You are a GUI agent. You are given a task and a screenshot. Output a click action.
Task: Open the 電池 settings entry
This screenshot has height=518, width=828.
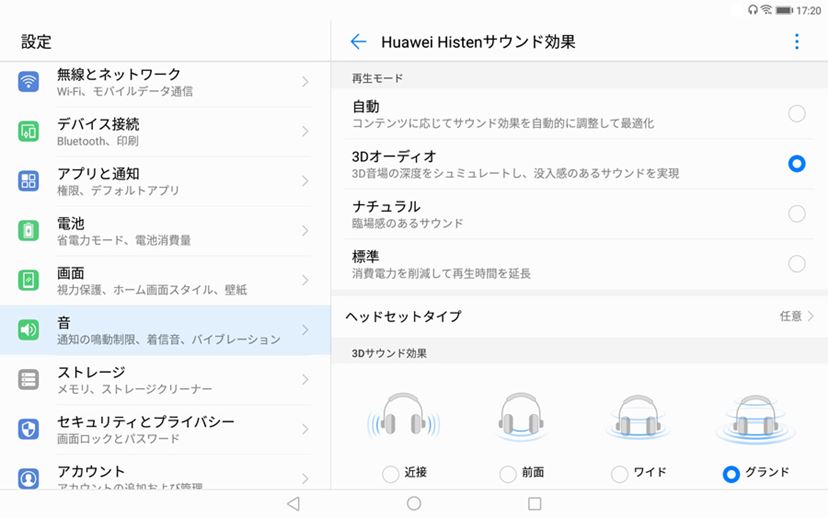click(165, 231)
